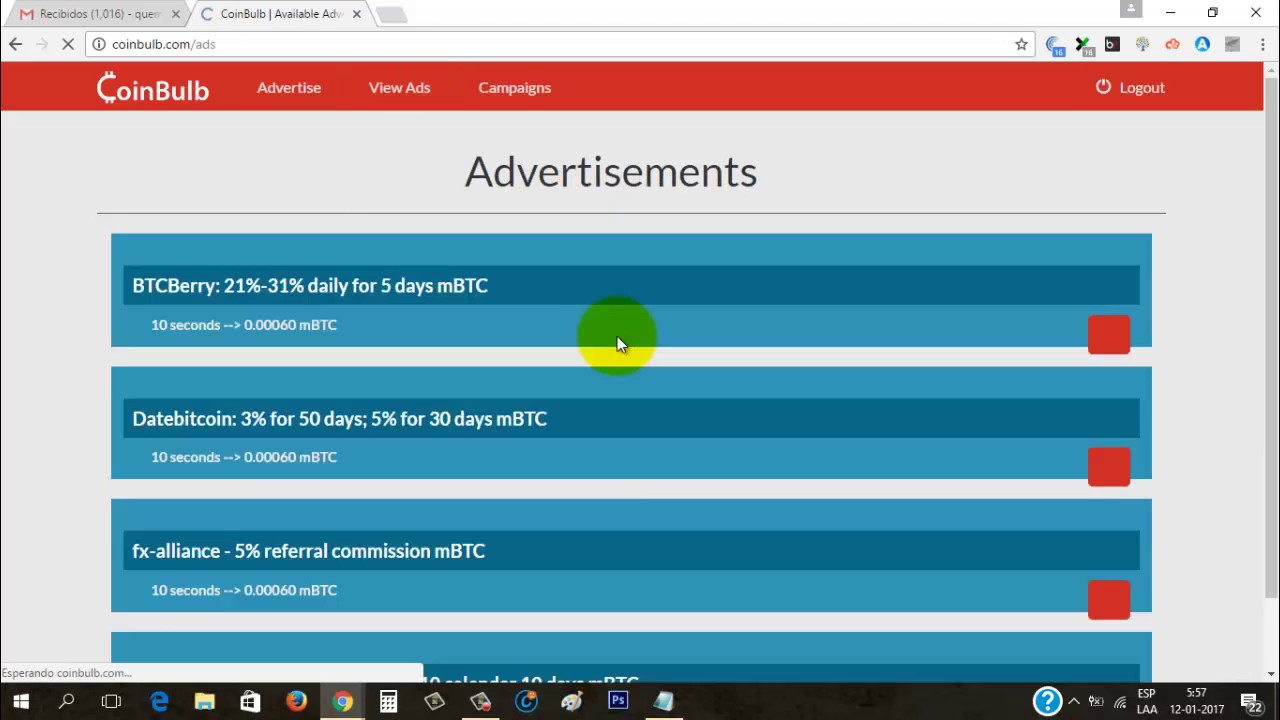The width and height of the screenshot is (1280, 720).
Task: Launch Microsoft Edge from the taskbar
Action: tap(159, 702)
